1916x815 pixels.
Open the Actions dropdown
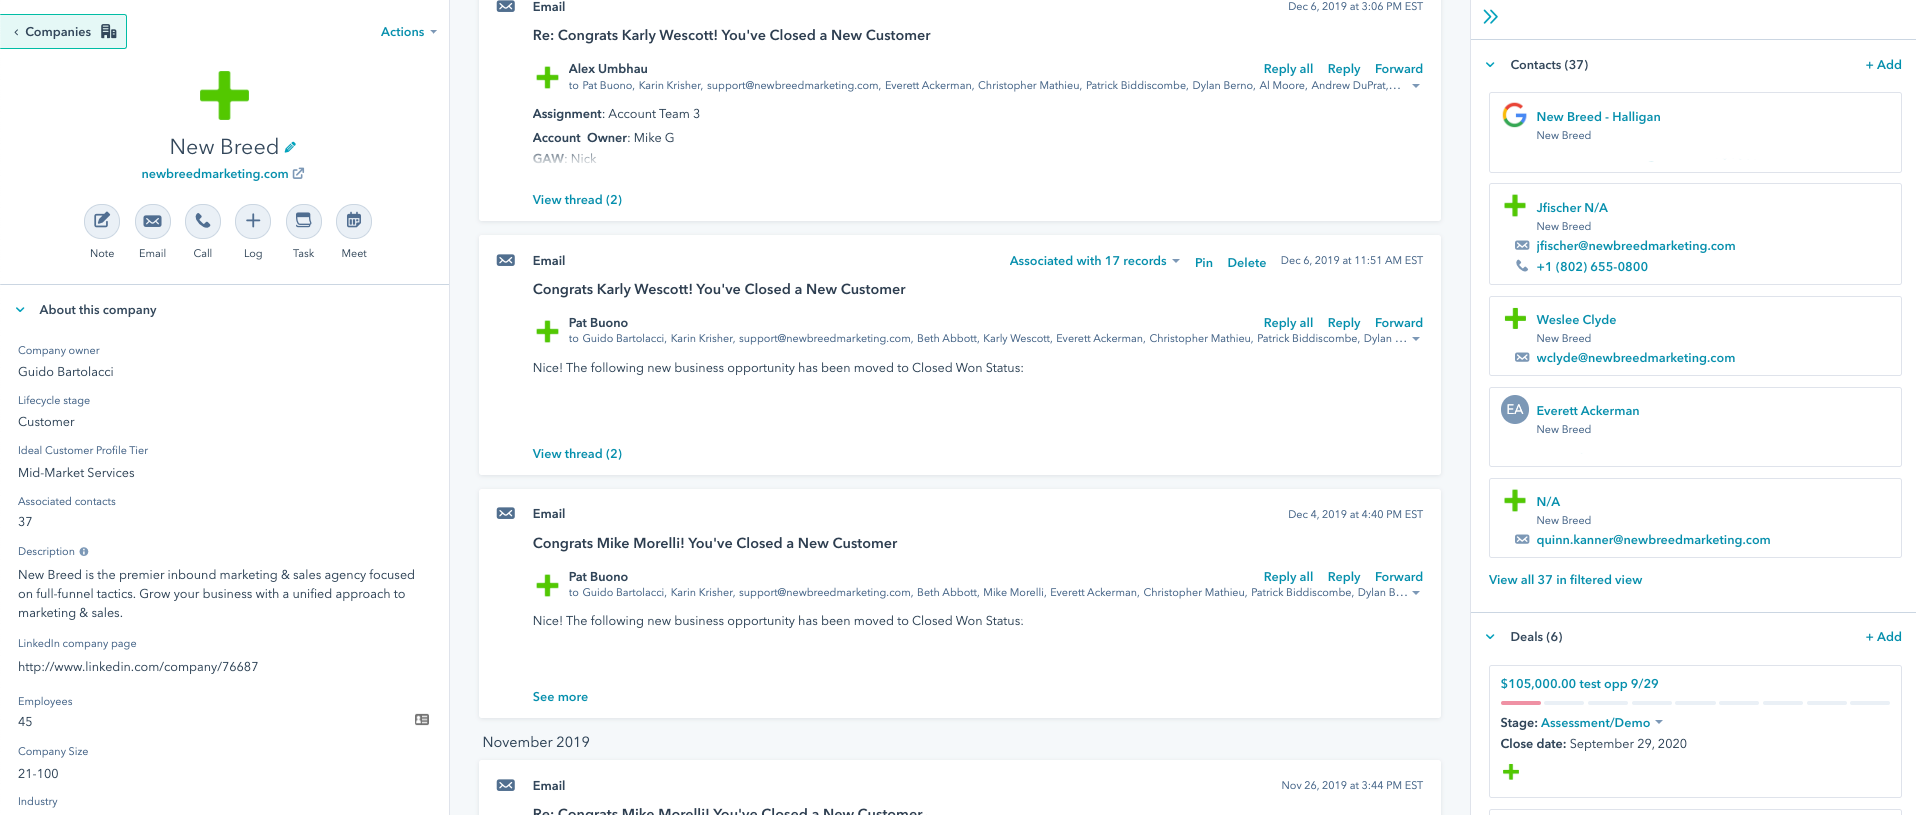click(408, 32)
